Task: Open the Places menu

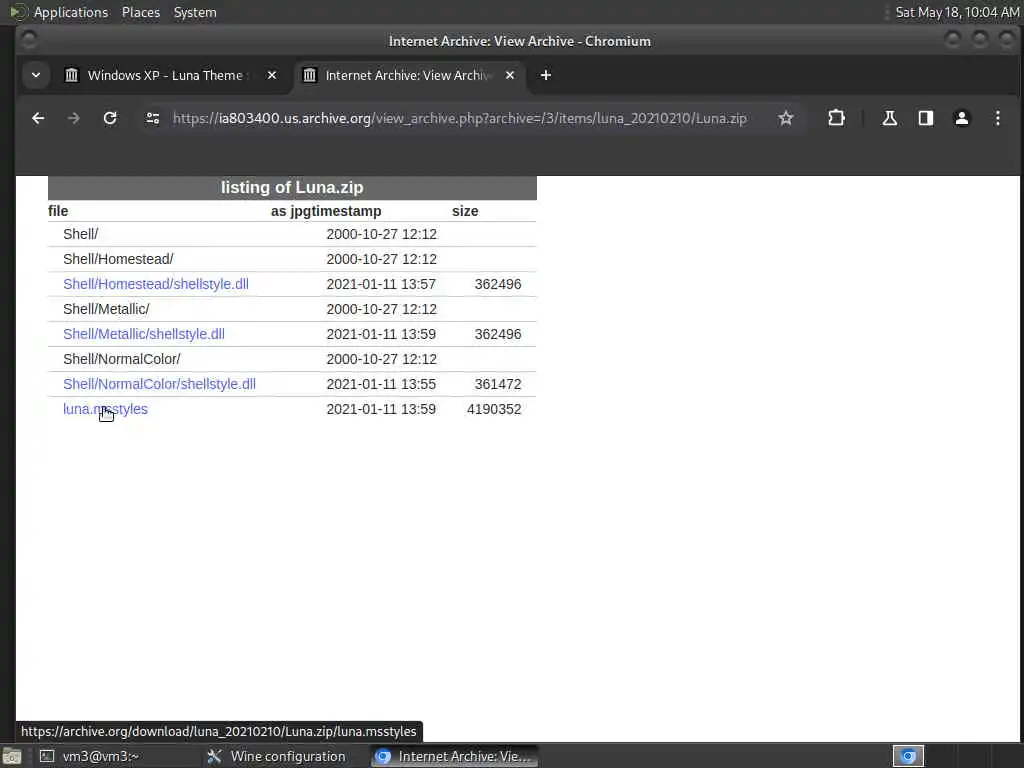Action: [140, 12]
